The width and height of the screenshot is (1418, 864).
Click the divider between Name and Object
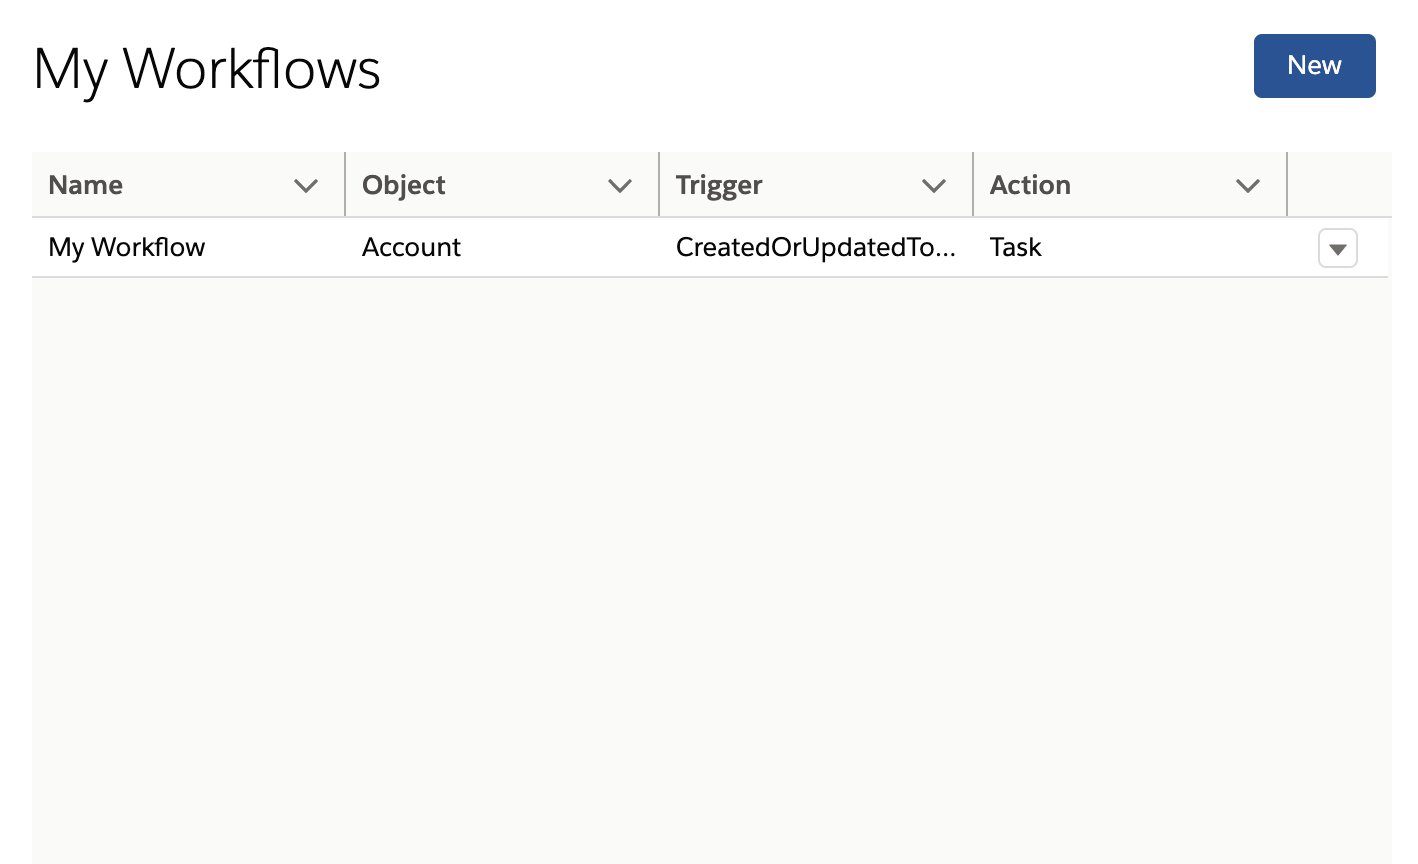point(345,185)
